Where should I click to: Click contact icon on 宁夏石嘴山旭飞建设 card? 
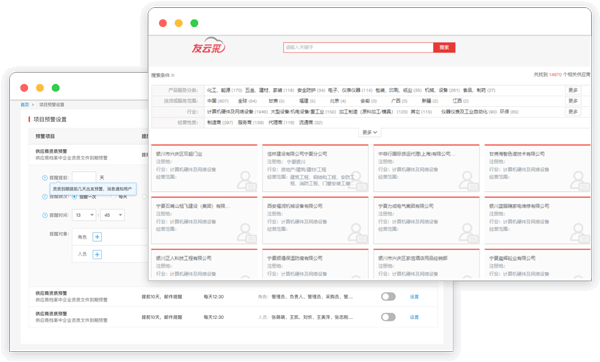[x=246, y=233]
